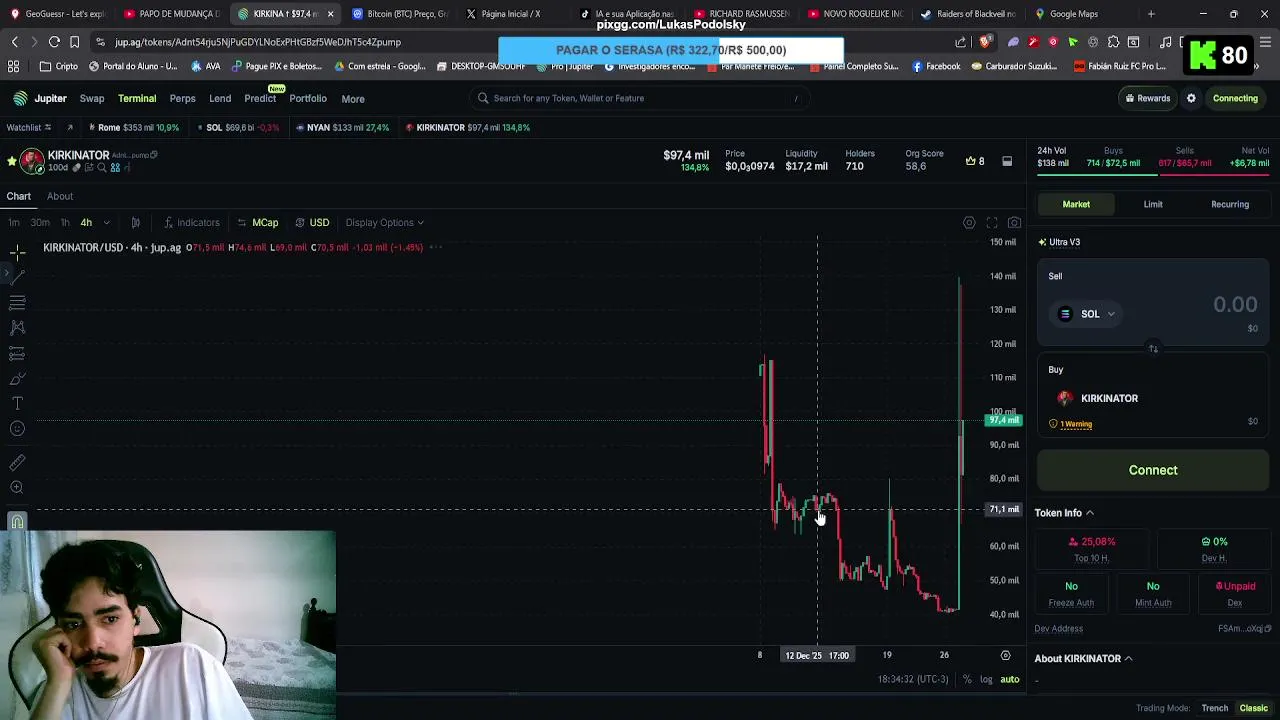Toggle magnet mode in drawing toolbar

(x=17, y=521)
